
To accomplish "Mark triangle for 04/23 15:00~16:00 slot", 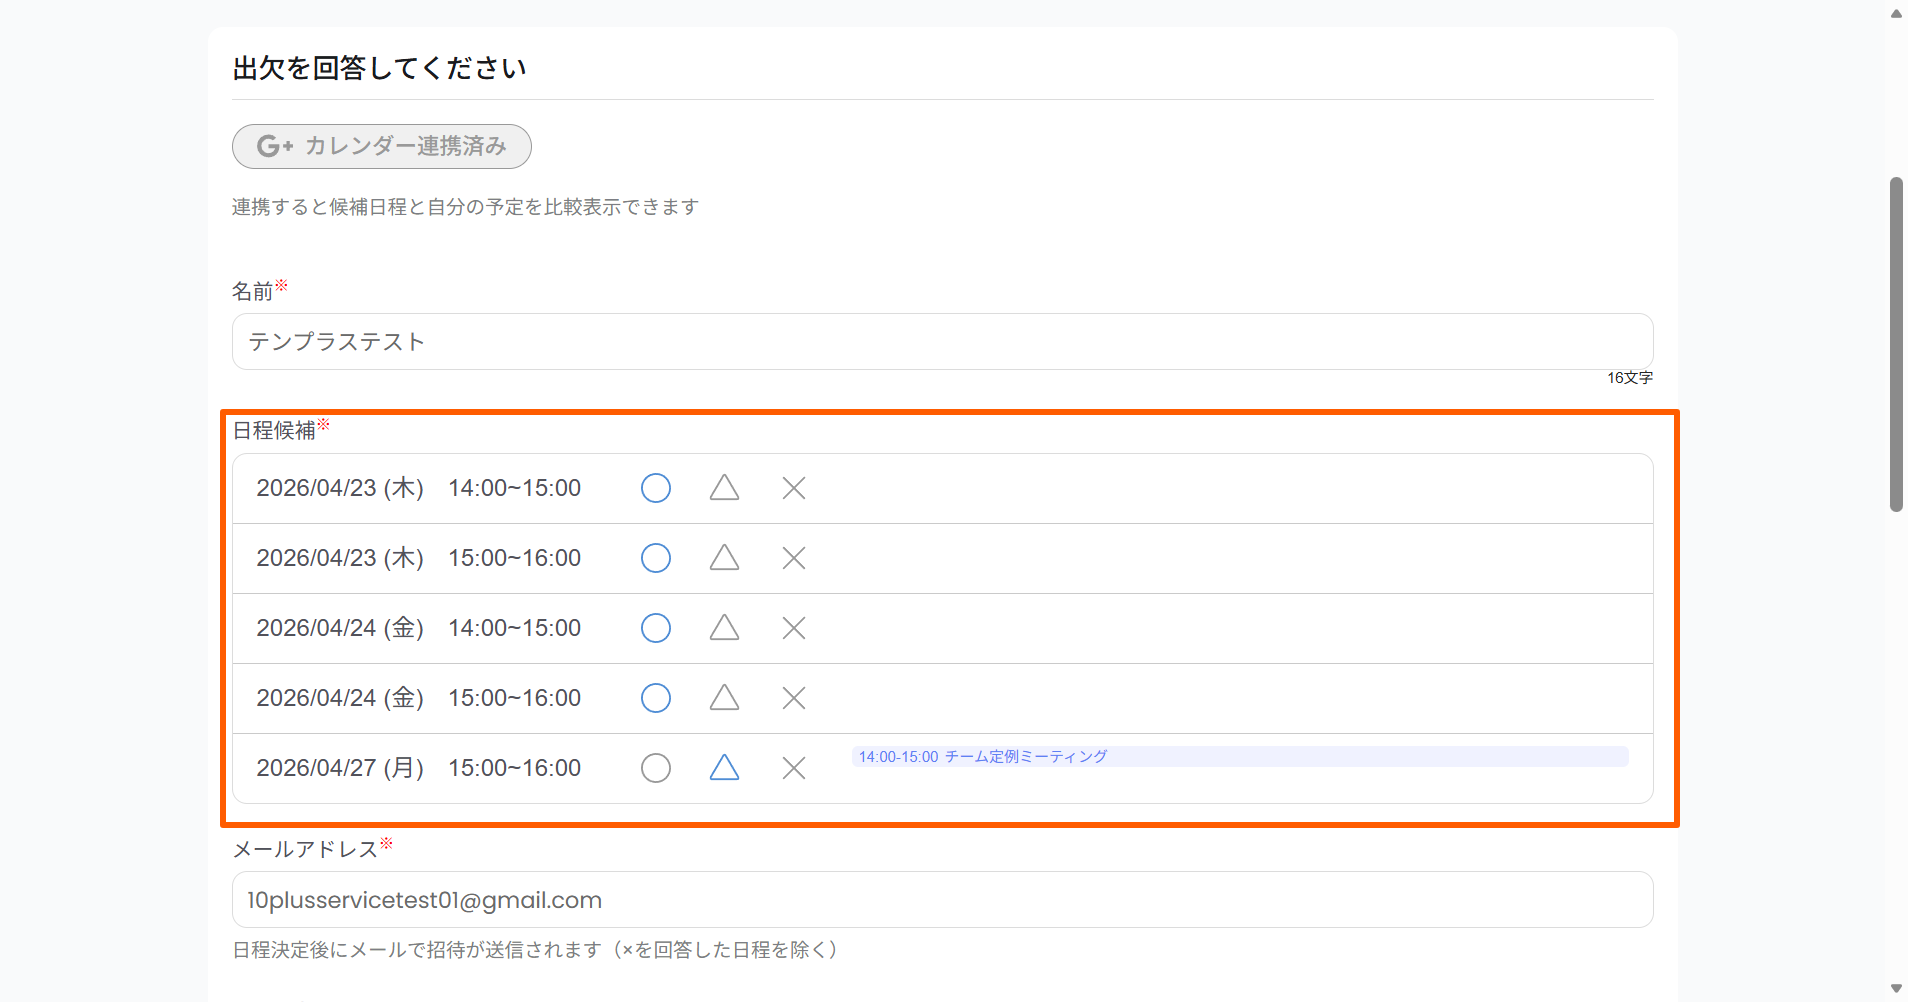I will [724, 558].
